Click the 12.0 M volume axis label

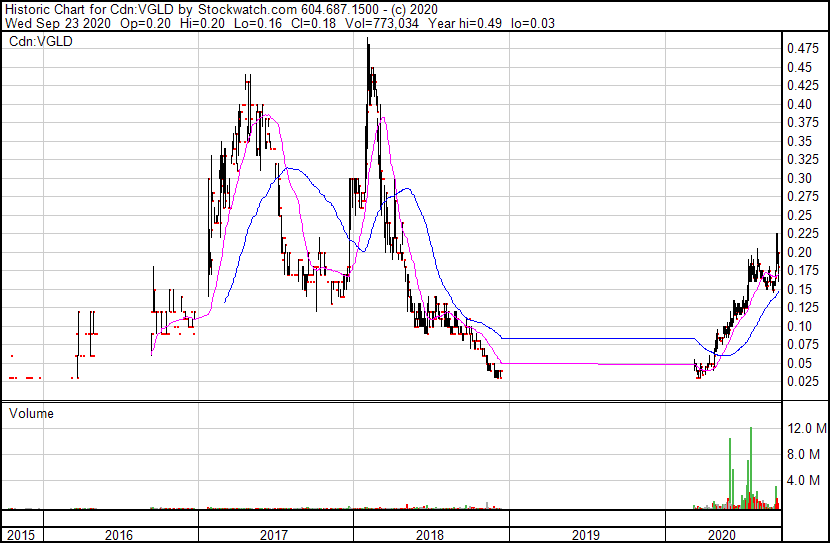pos(806,429)
